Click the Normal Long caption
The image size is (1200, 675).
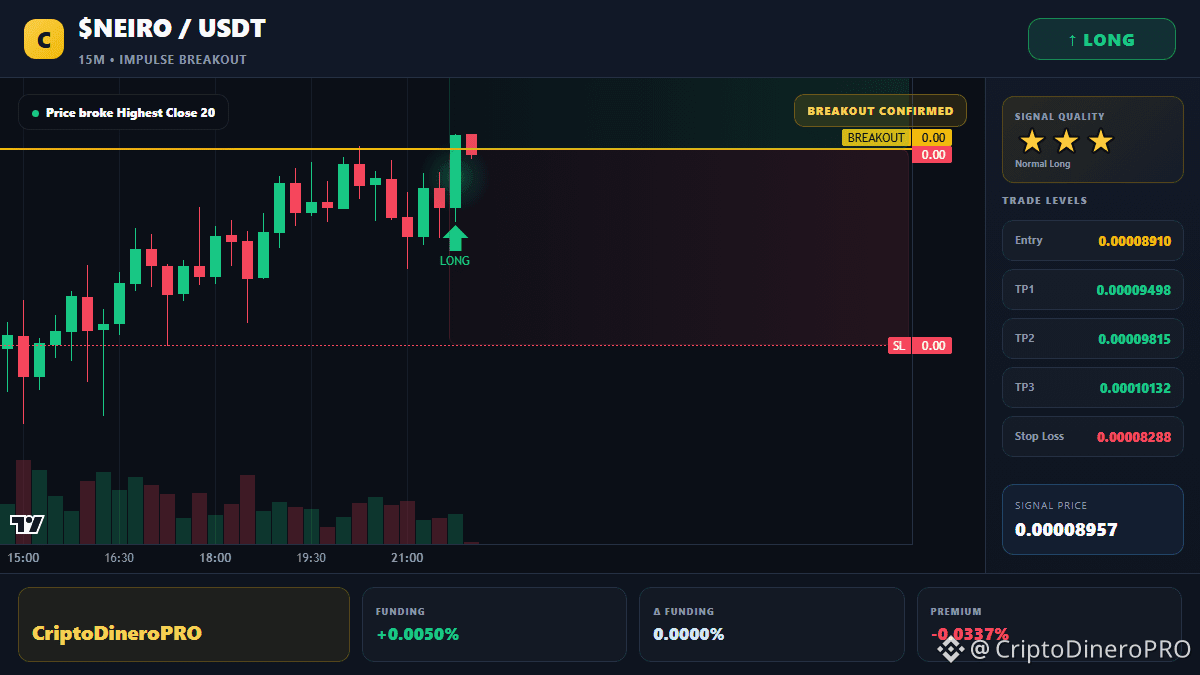[1042, 164]
